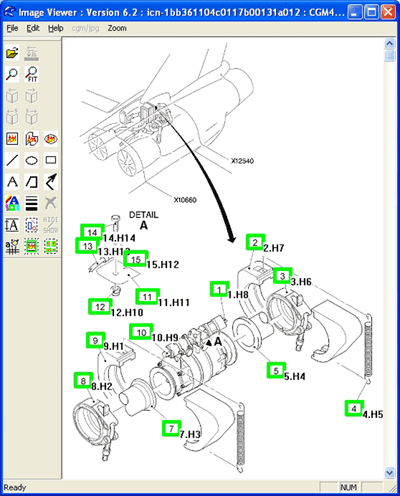Select the ellipse drawing tool

click(32, 160)
